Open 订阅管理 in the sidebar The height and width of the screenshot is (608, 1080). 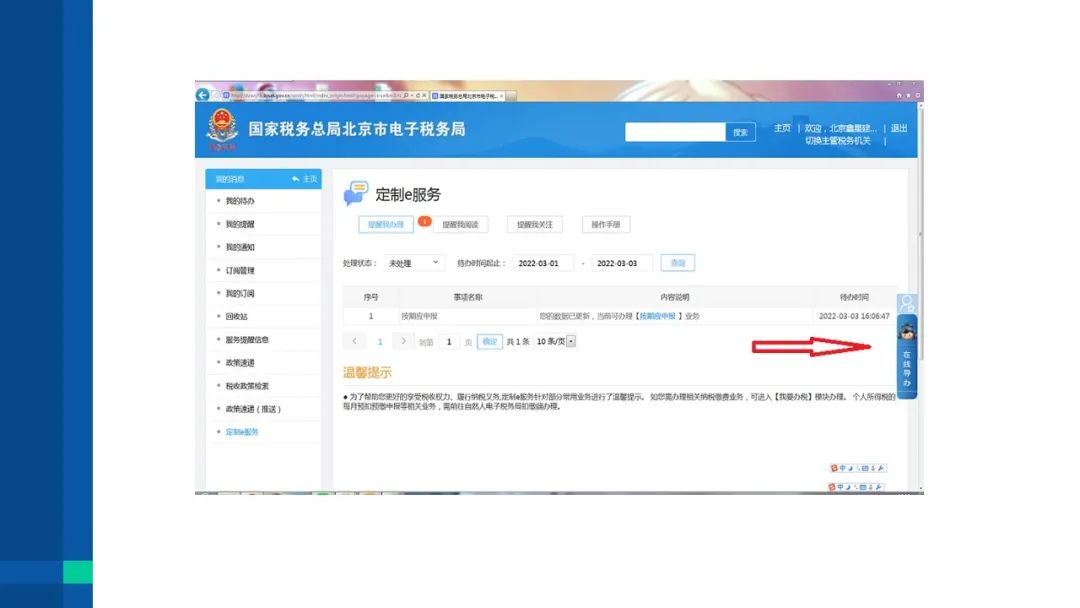pos(240,271)
